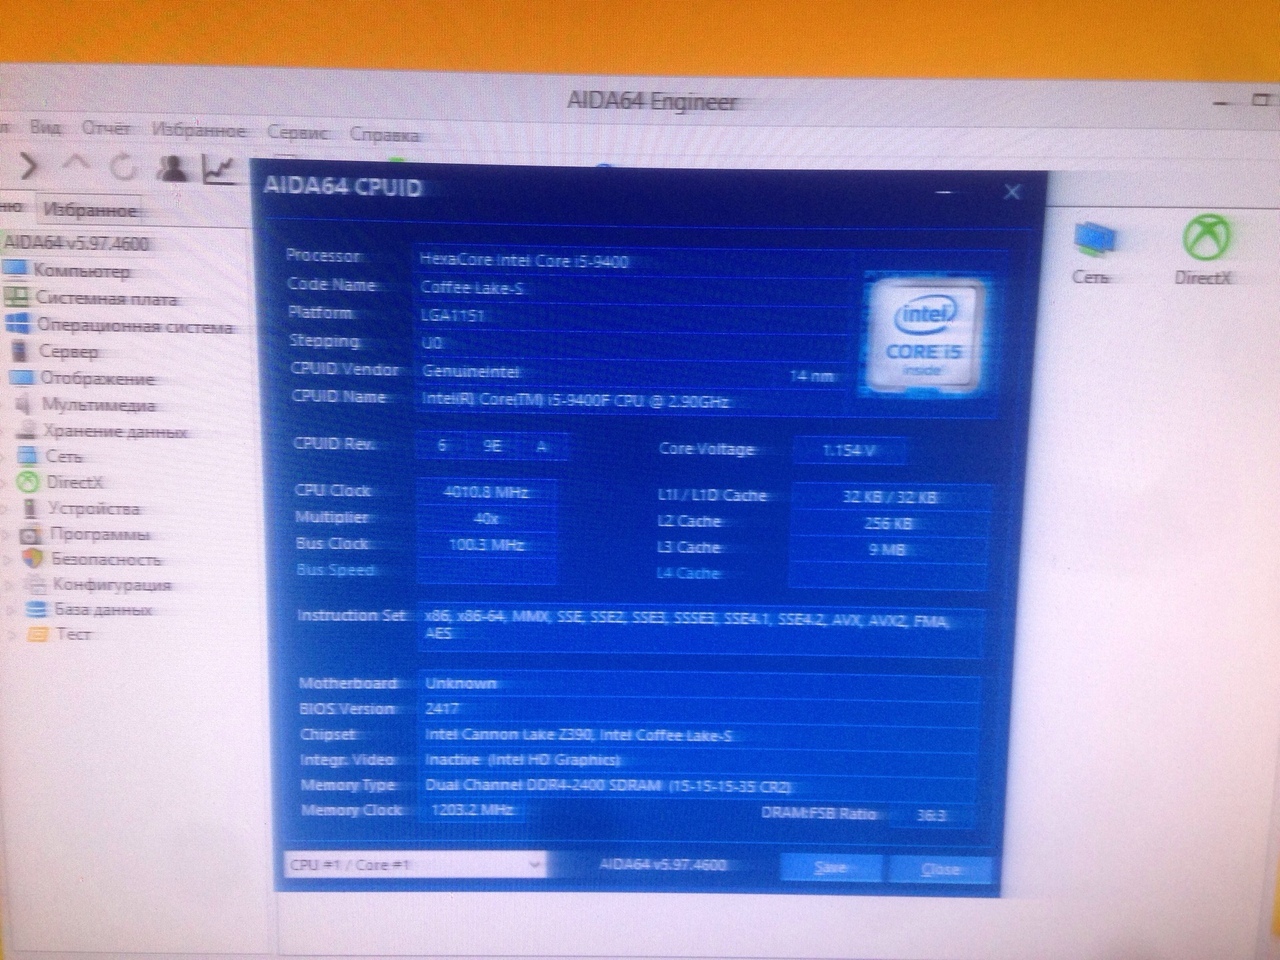1280x960 pixels.
Task: Open the Отчёт menu
Action: (106, 128)
